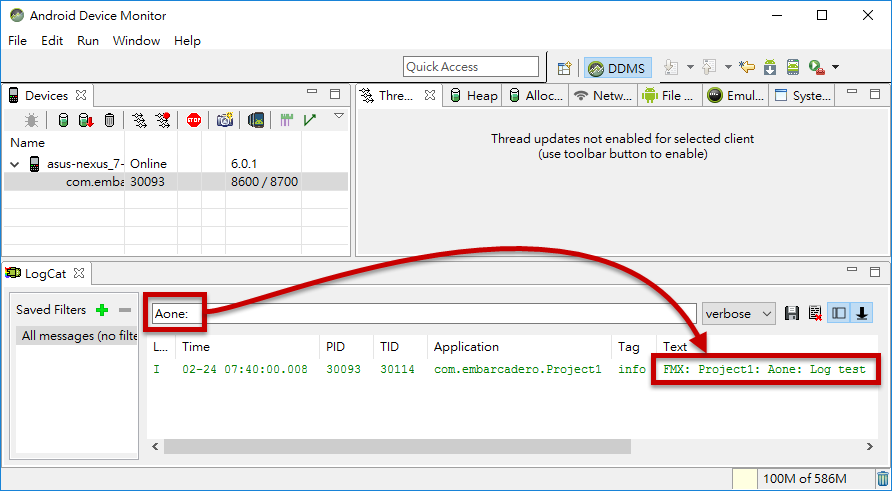The height and width of the screenshot is (491, 892).
Task: Switch to the Emulator Control tab
Action: tap(736, 96)
